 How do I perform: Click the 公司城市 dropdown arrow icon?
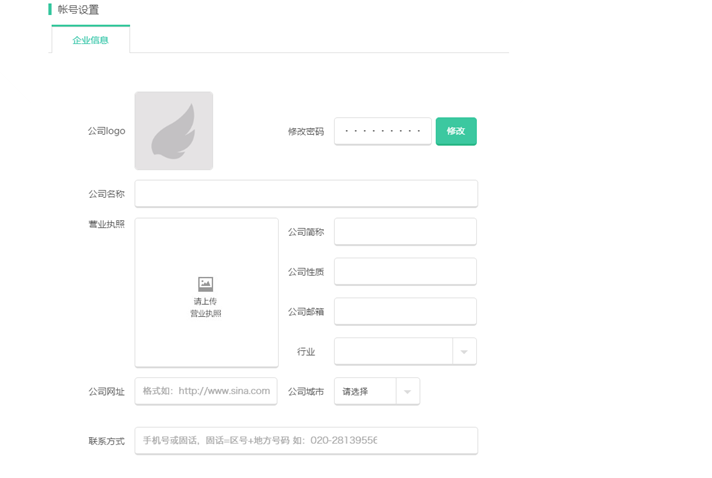(x=408, y=392)
